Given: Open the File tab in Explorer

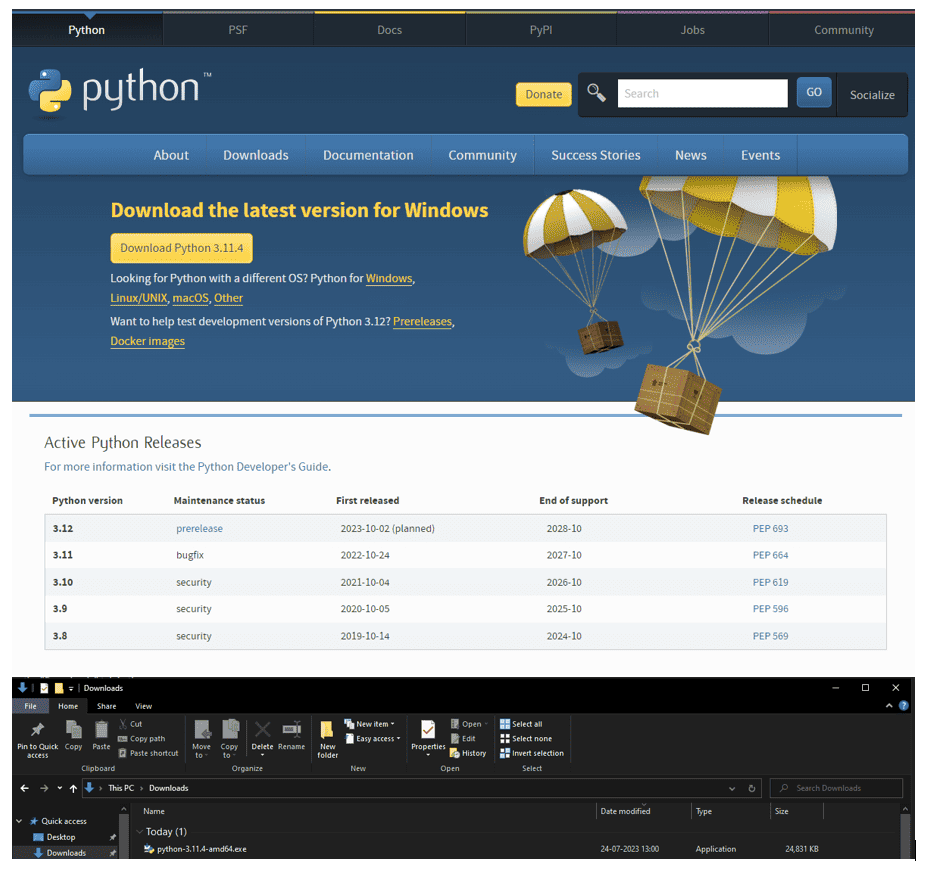Looking at the screenshot, I should pyautogui.click(x=30, y=706).
